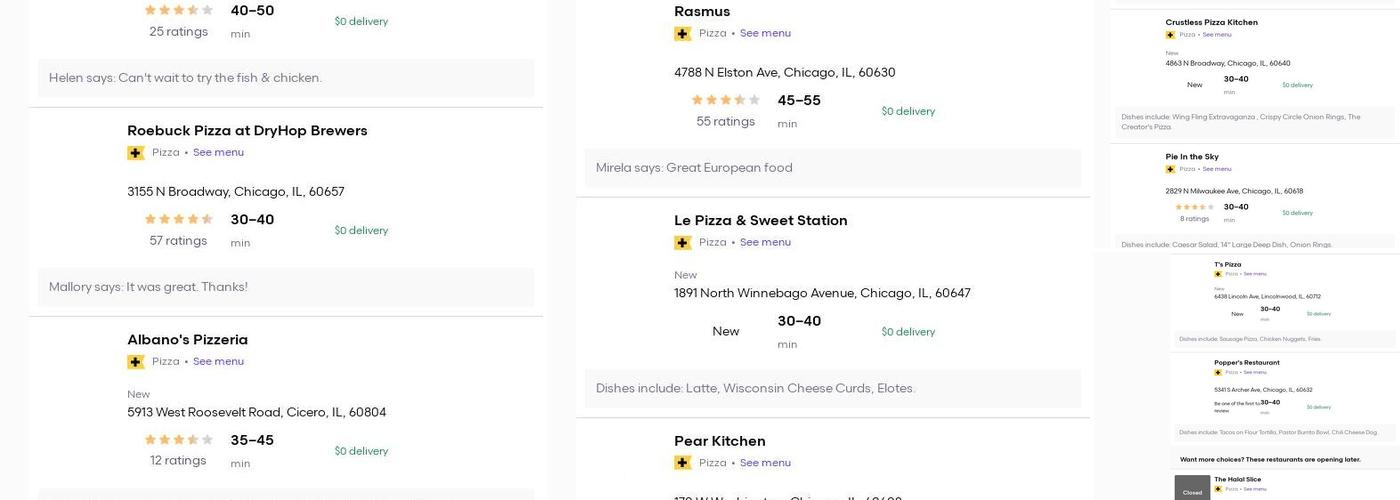1400x500 pixels.
Task: Click the yellow plus badge under Rasmus
Action: pyautogui.click(x=683, y=34)
